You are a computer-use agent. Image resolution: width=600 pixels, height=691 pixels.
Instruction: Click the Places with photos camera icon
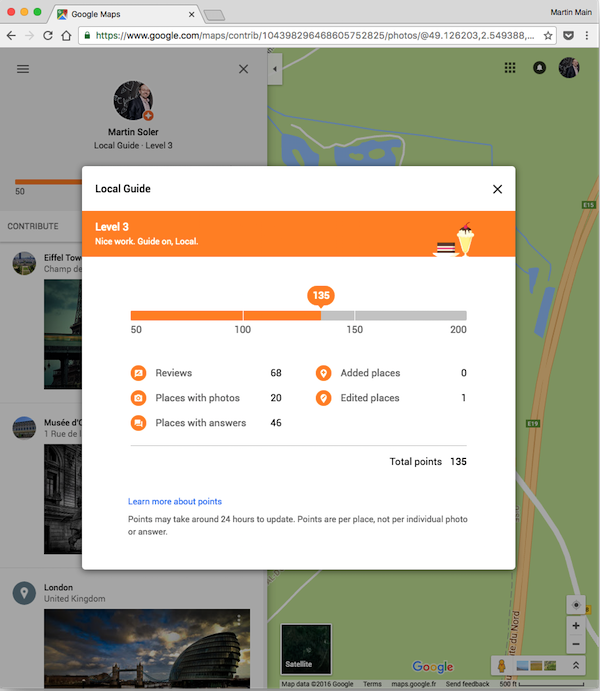(x=138, y=398)
